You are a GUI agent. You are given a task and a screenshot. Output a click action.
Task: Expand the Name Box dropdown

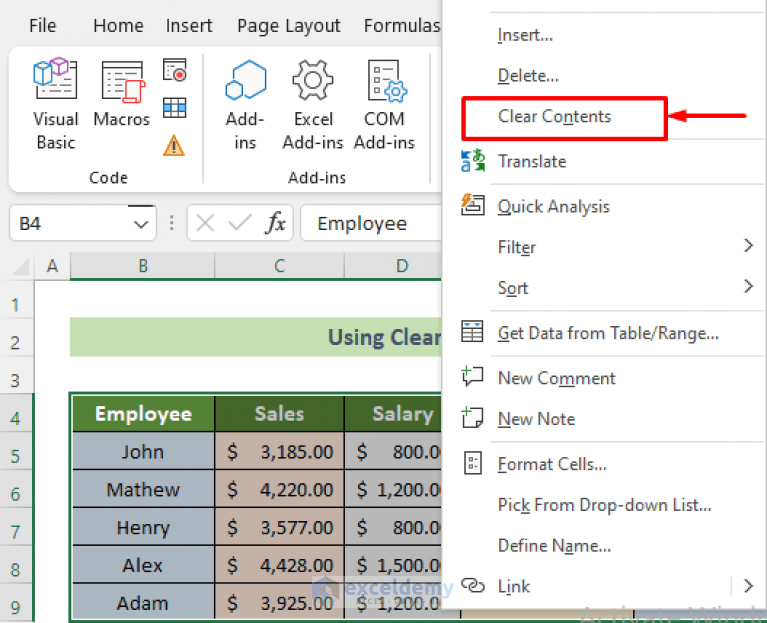[x=141, y=224]
